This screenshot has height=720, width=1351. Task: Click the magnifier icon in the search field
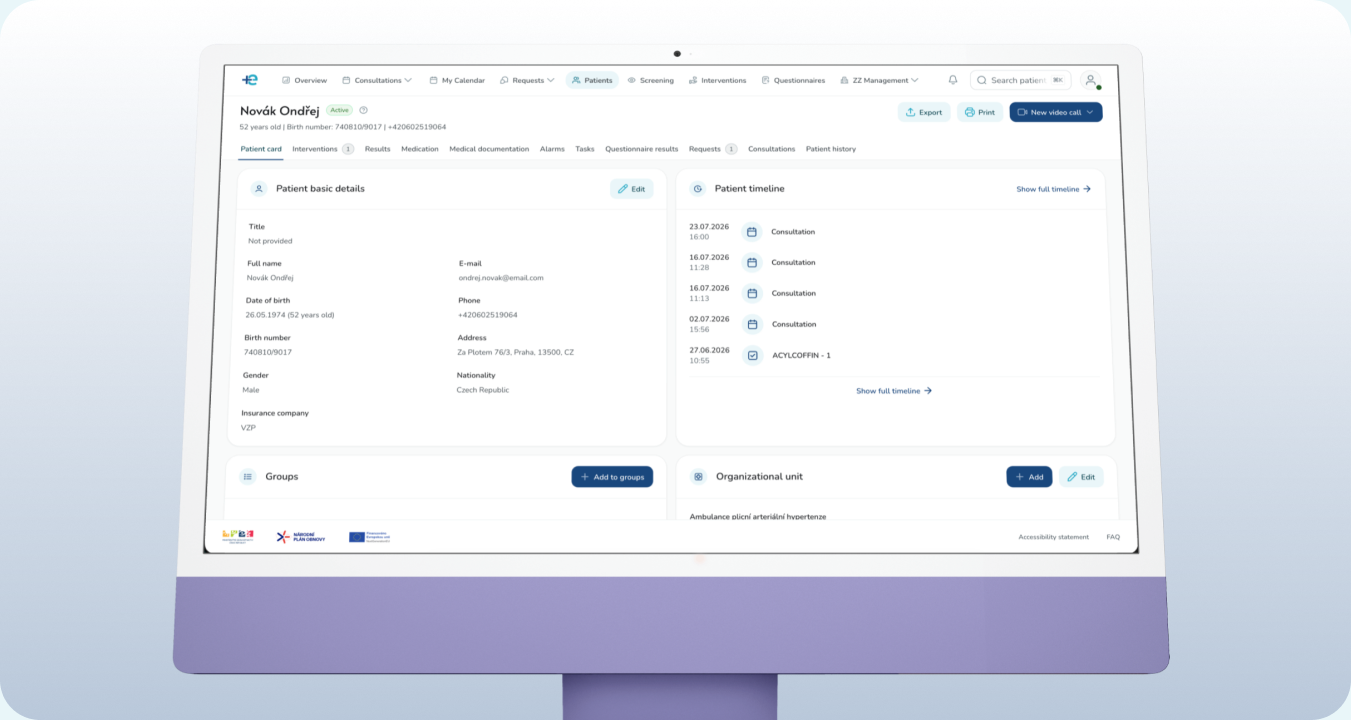click(981, 80)
